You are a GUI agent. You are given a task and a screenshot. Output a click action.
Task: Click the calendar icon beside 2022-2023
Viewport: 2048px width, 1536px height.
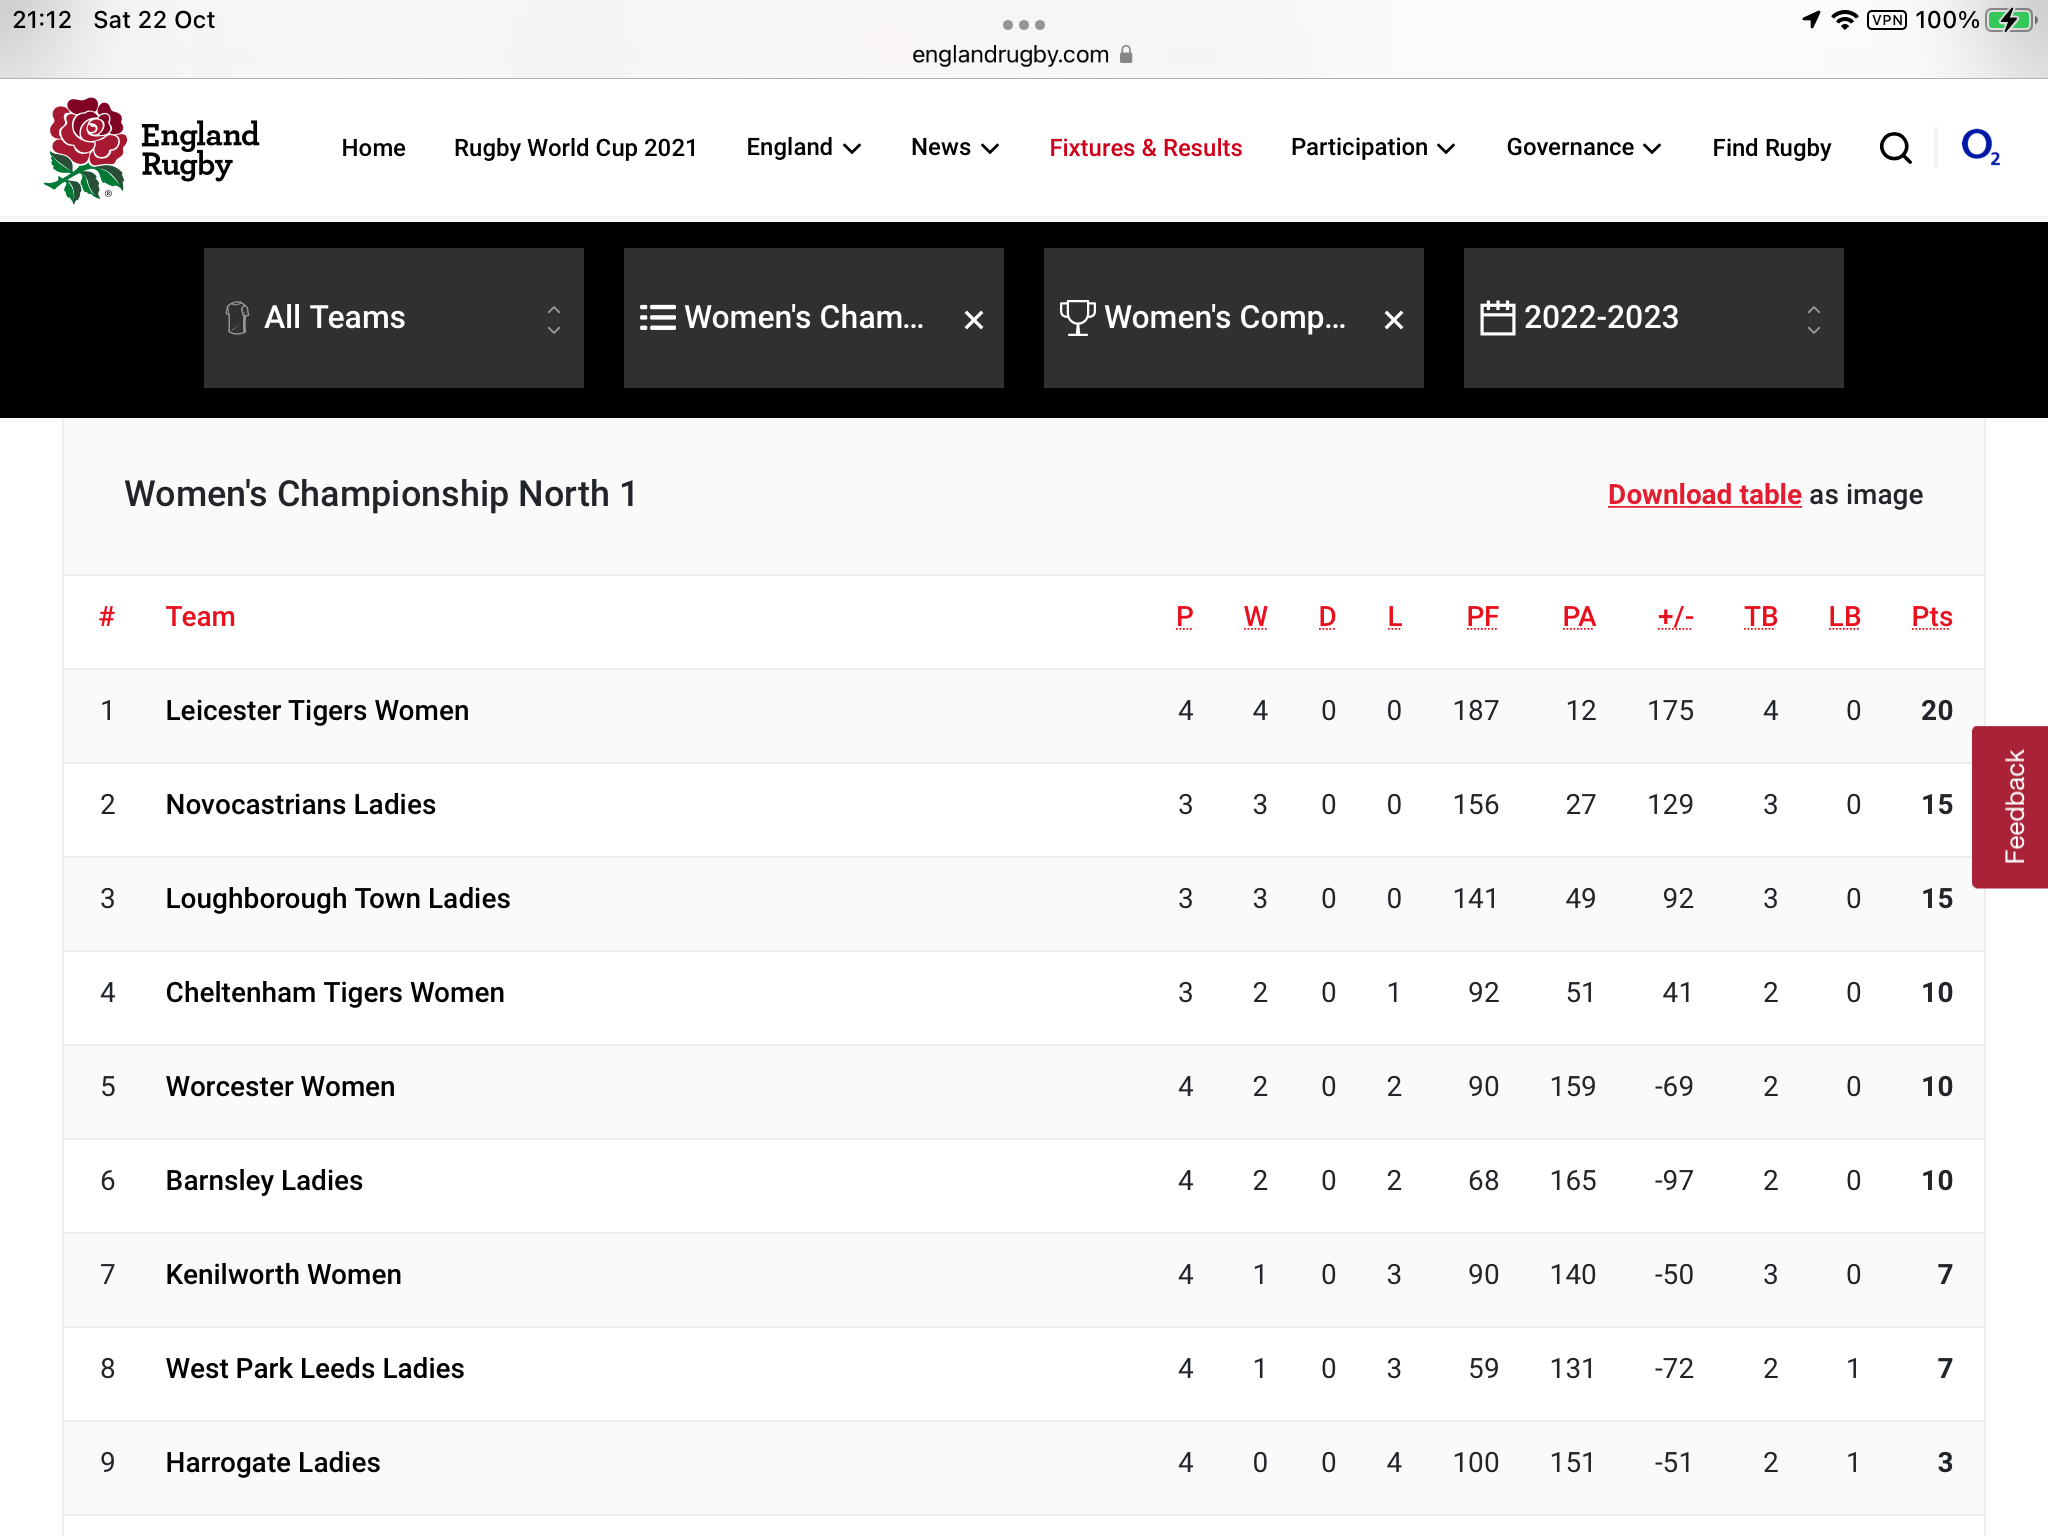pos(1497,318)
